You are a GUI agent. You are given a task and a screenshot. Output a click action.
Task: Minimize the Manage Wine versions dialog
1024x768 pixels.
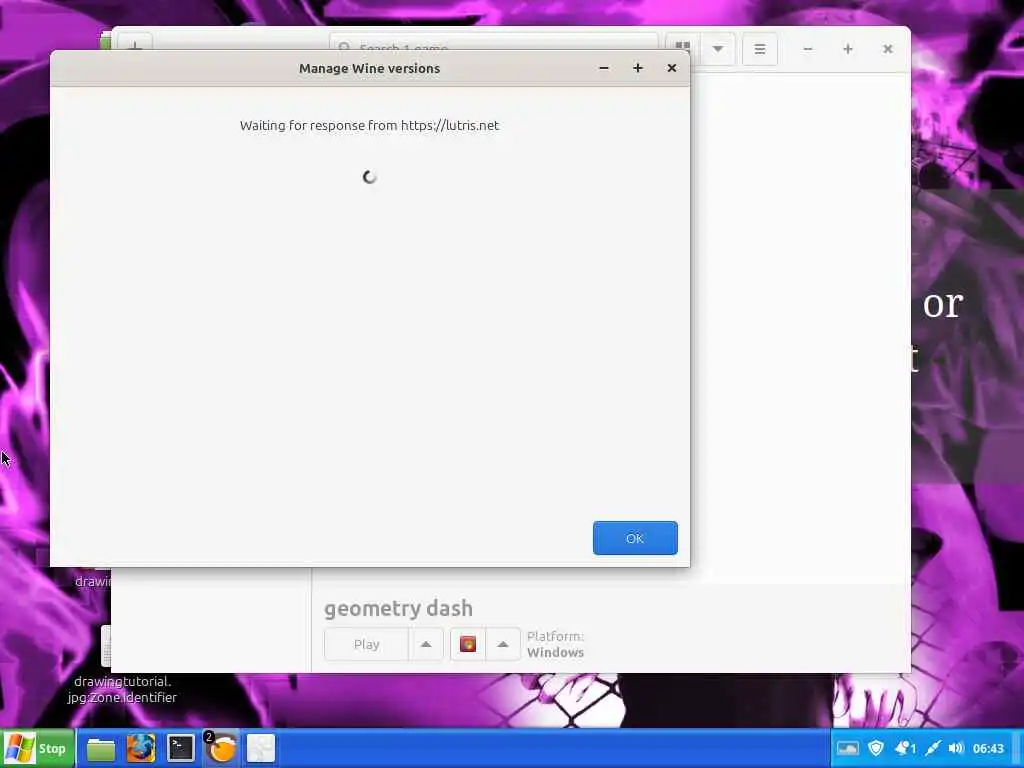pyautogui.click(x=604, y=68)
